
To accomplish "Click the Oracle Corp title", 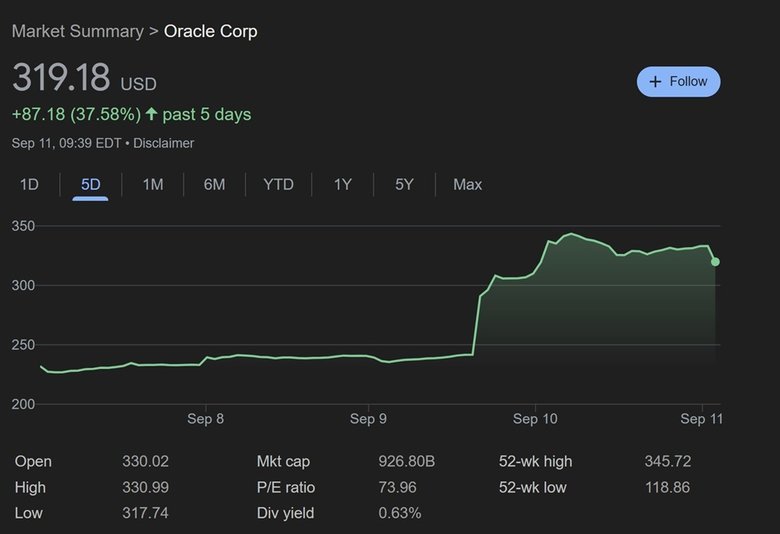I will (210, 31).
